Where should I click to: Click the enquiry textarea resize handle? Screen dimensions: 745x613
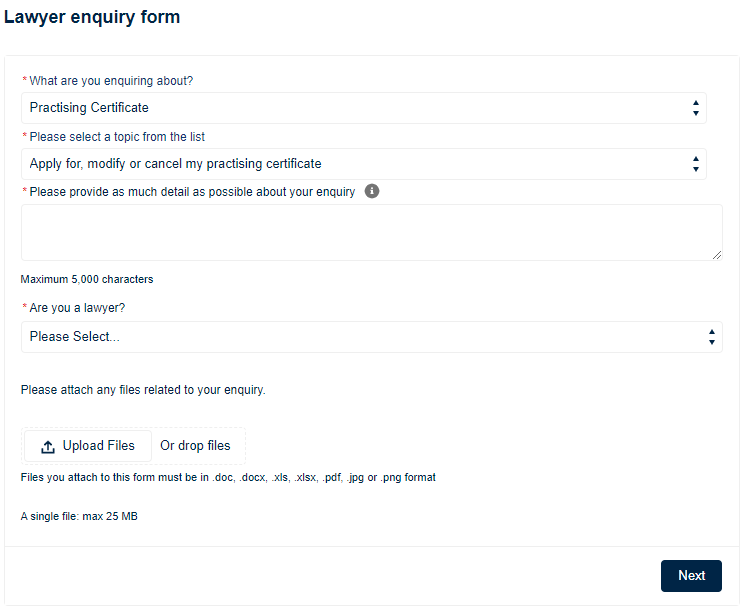[x=716, y=254]
